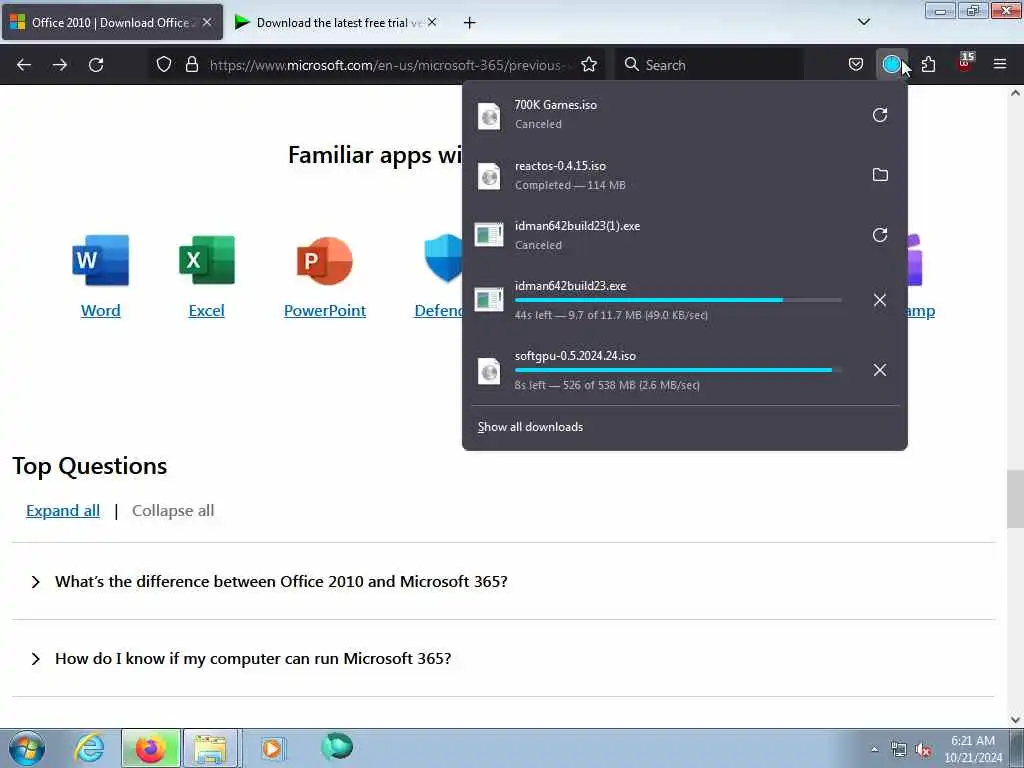The image size is (1024, 768).
Task: Follow the Word link
Action: point(101,311)
